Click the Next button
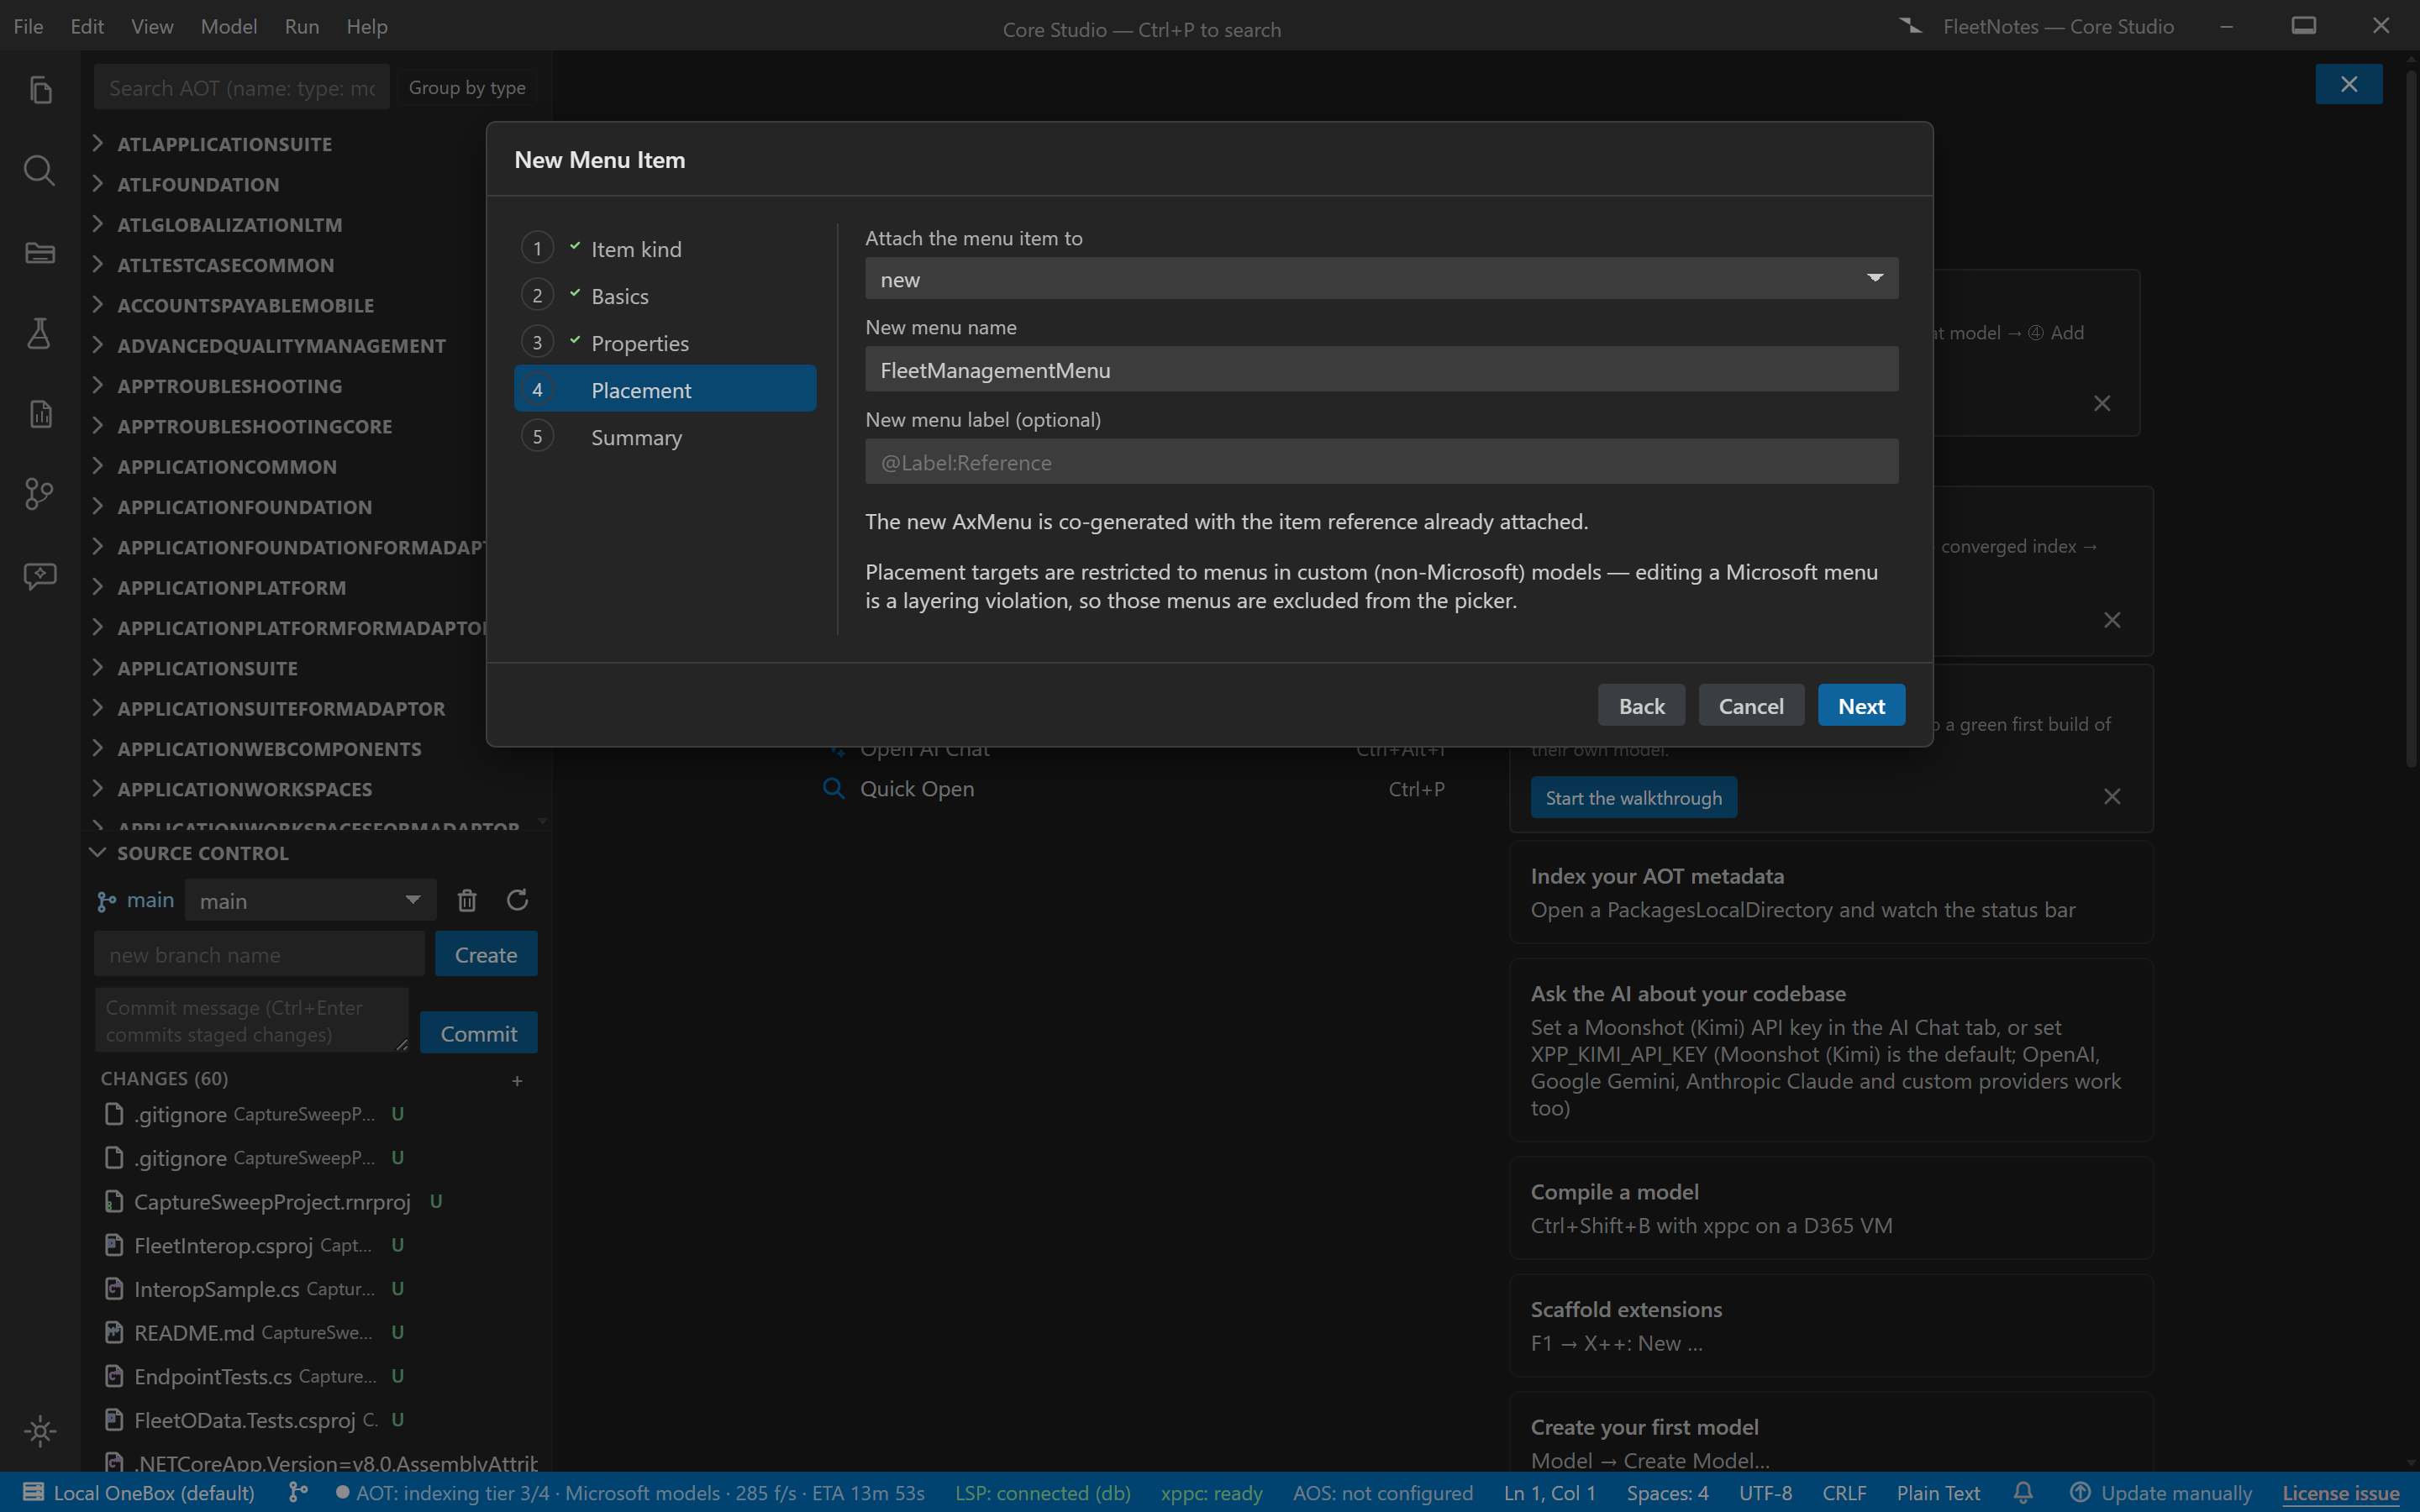The width and height of the screenshot is (2420, 1512). (1861, 705)
